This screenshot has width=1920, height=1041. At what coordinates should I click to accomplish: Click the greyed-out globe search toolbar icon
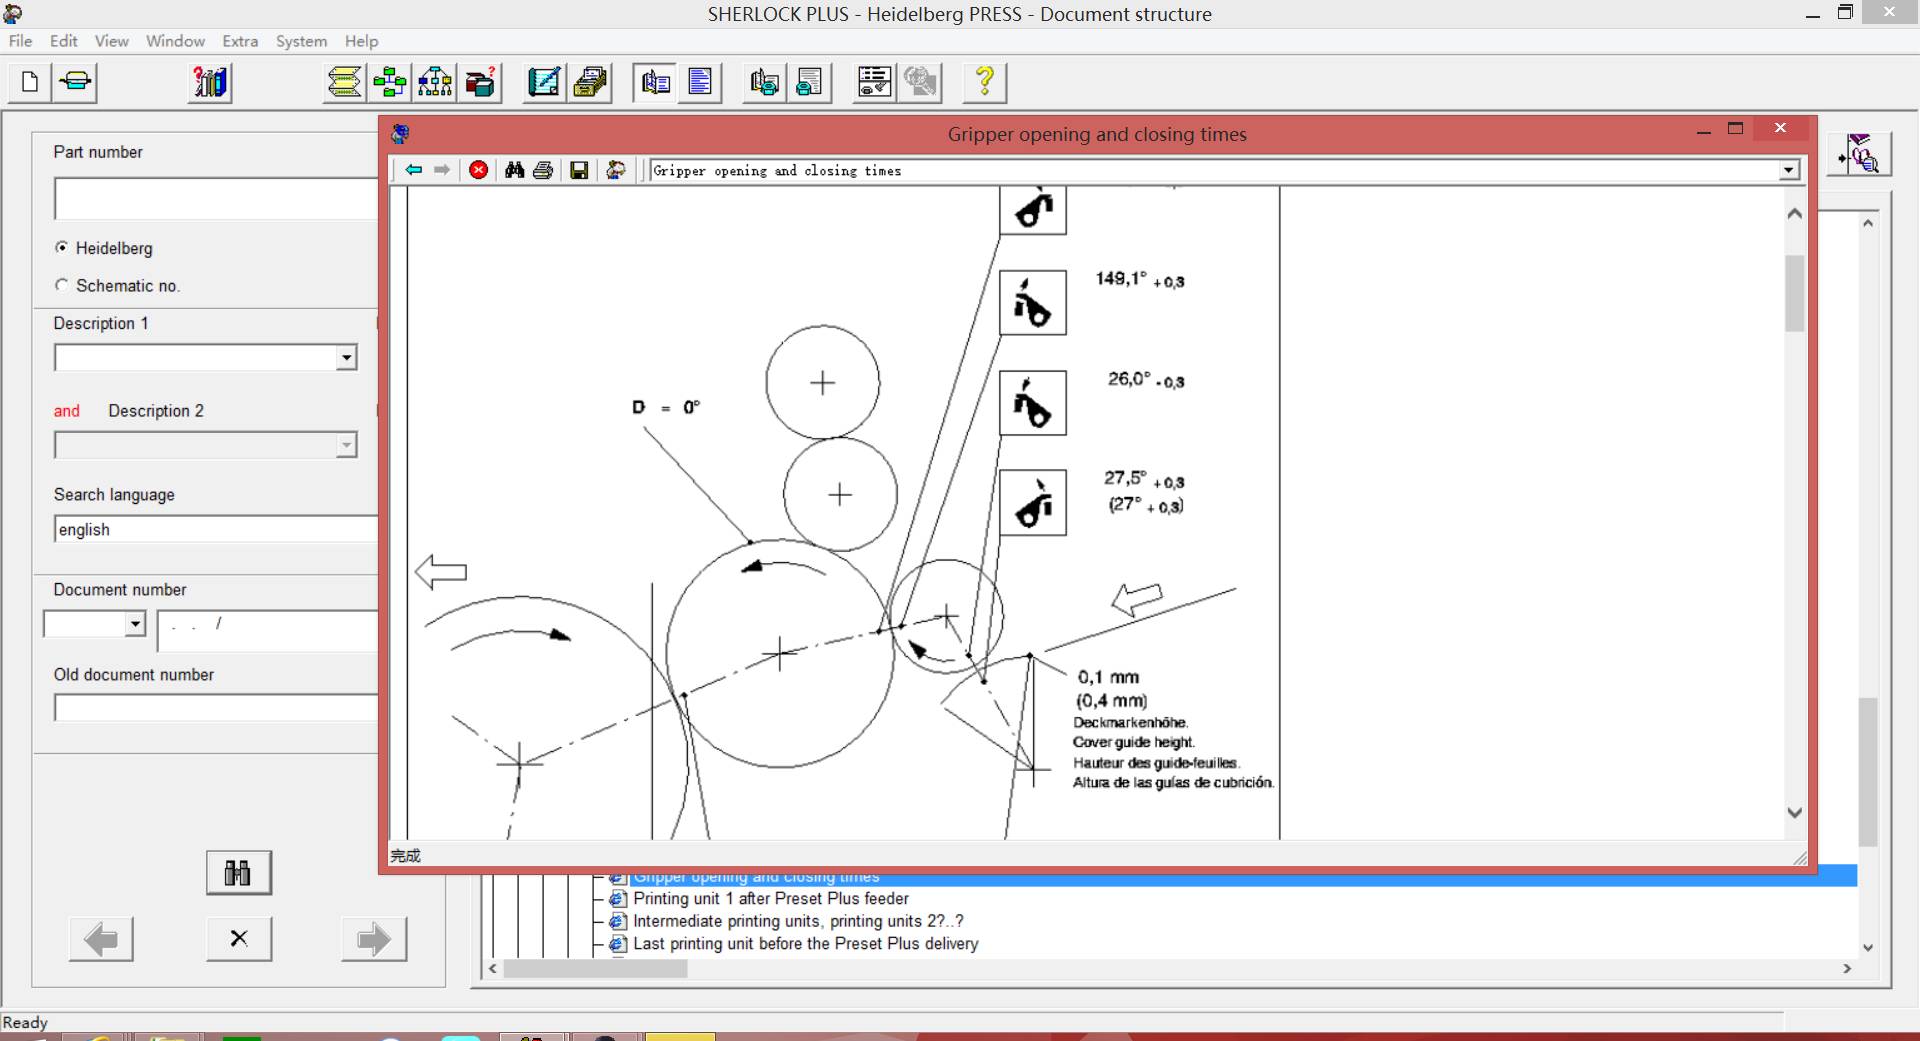pyautogui.click(x=920, y=82)
